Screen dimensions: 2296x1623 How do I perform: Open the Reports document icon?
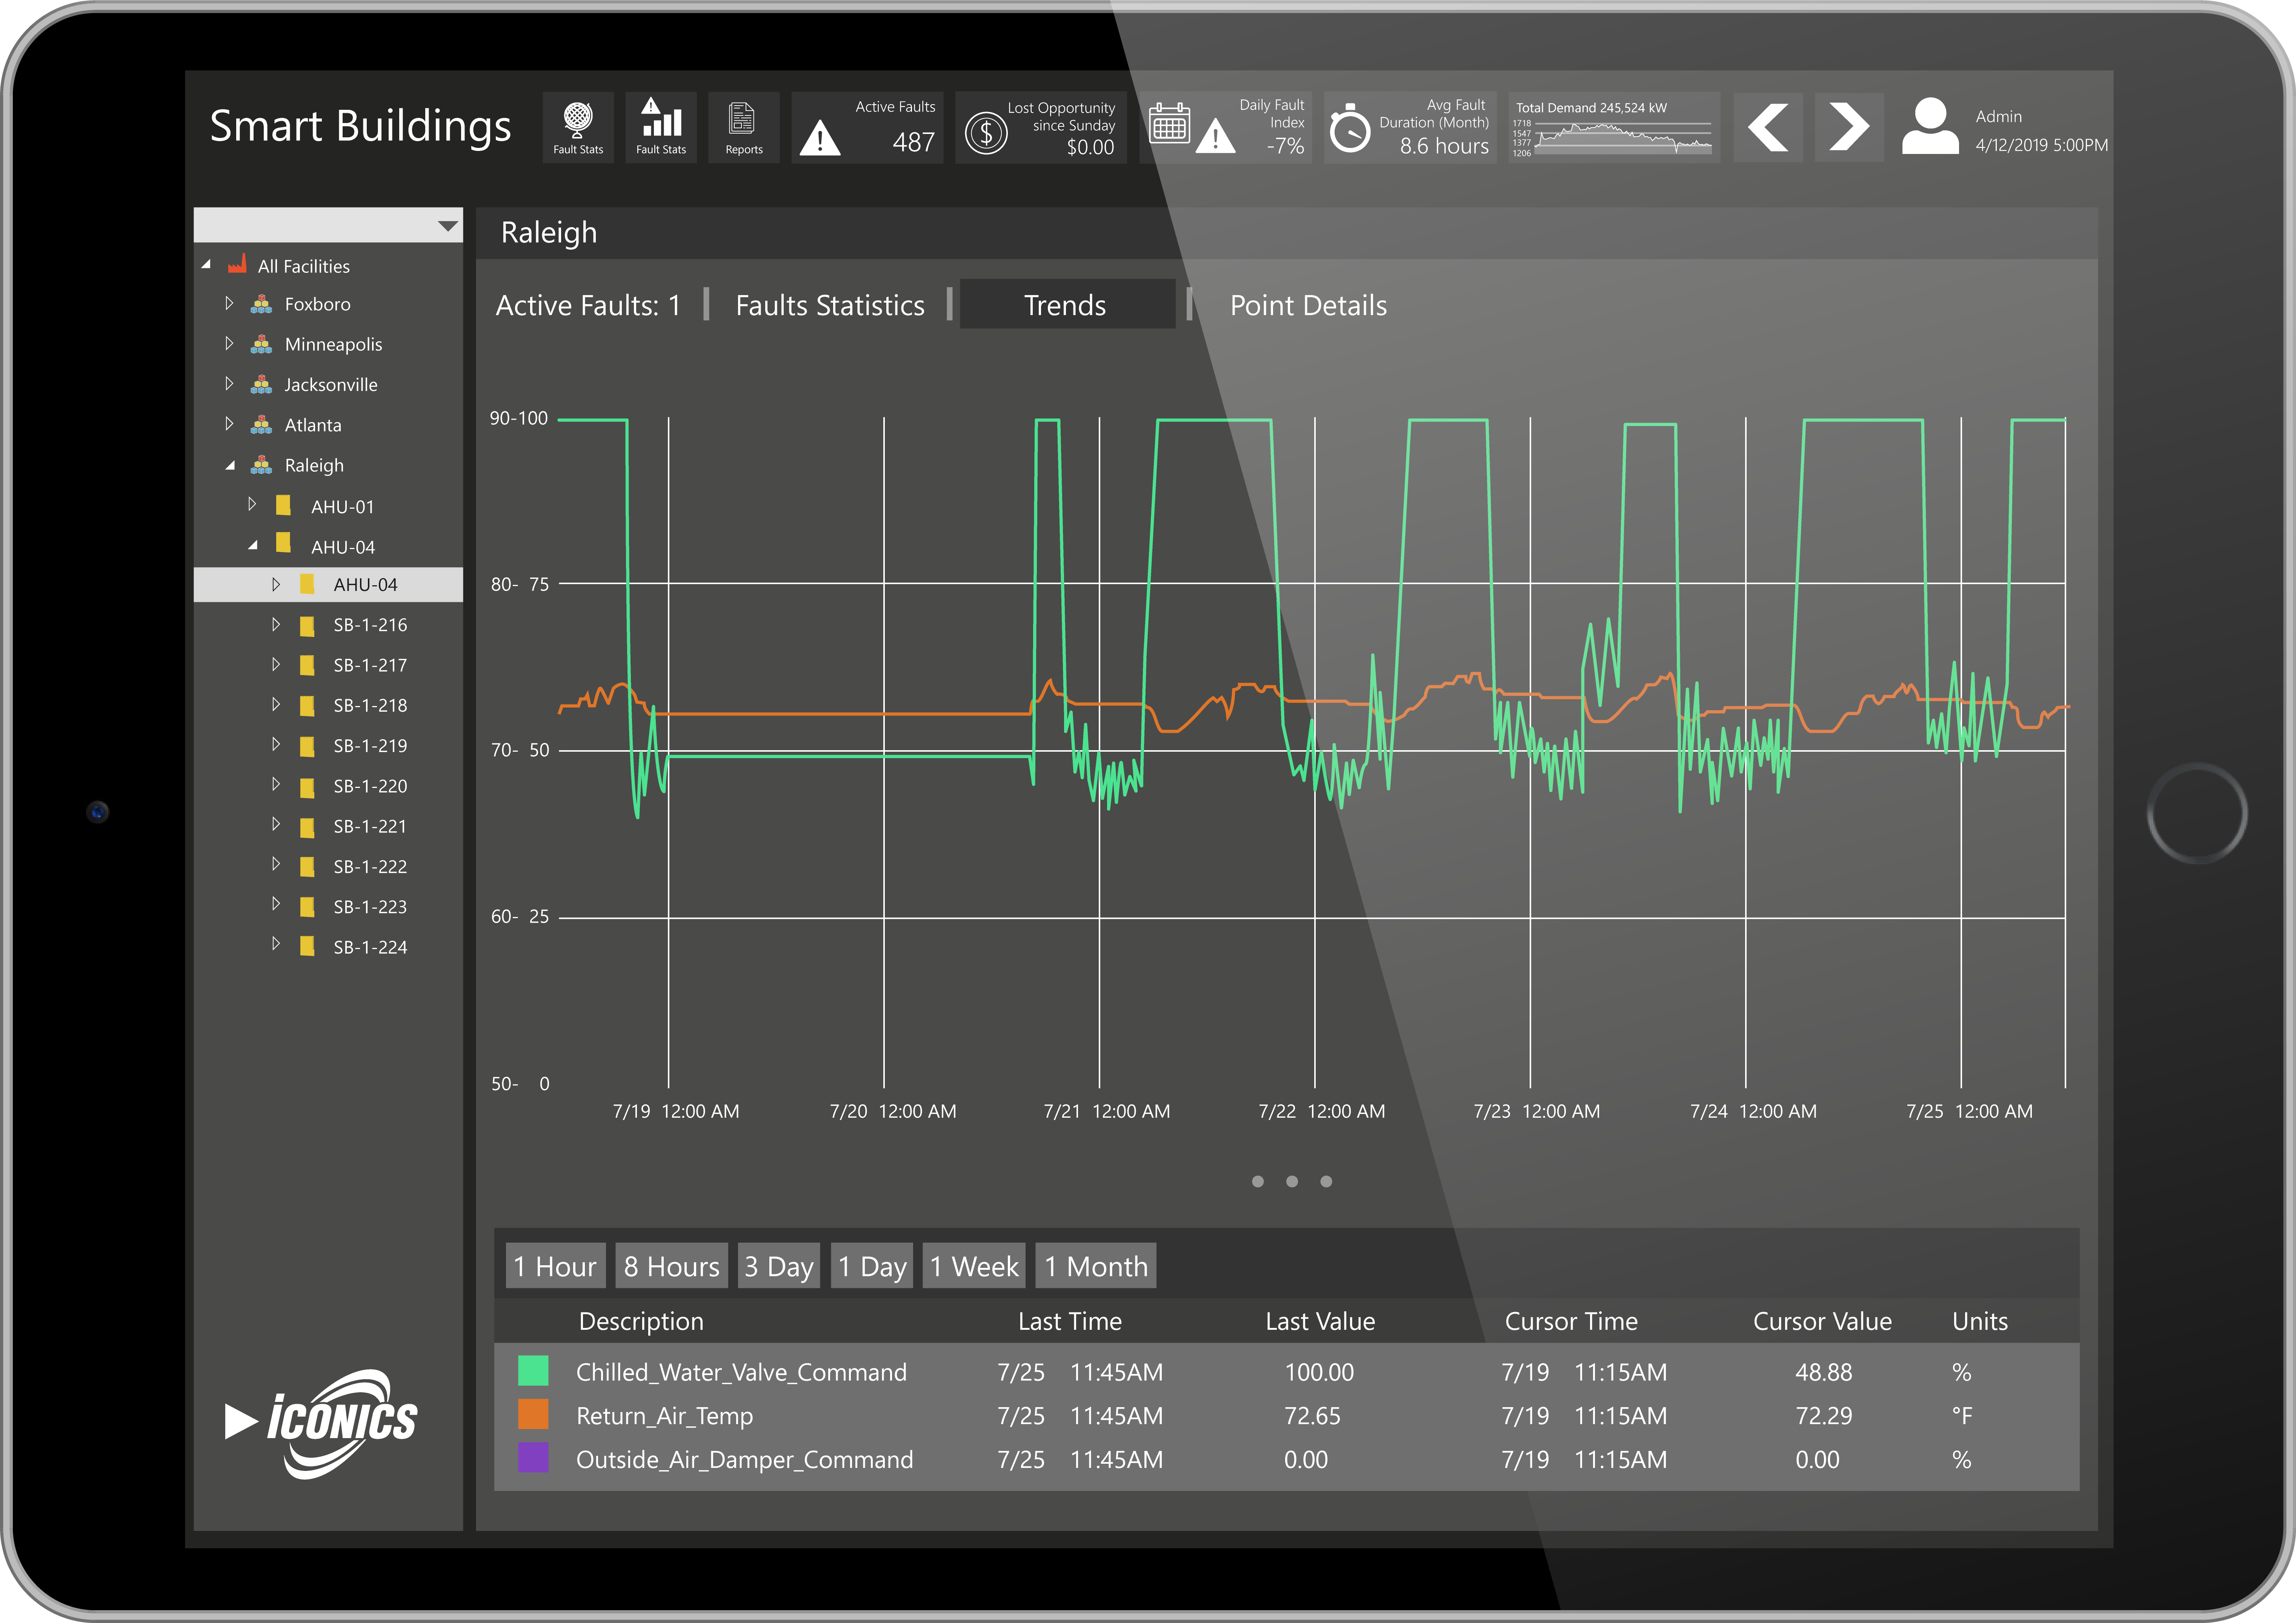pos(744,128)
